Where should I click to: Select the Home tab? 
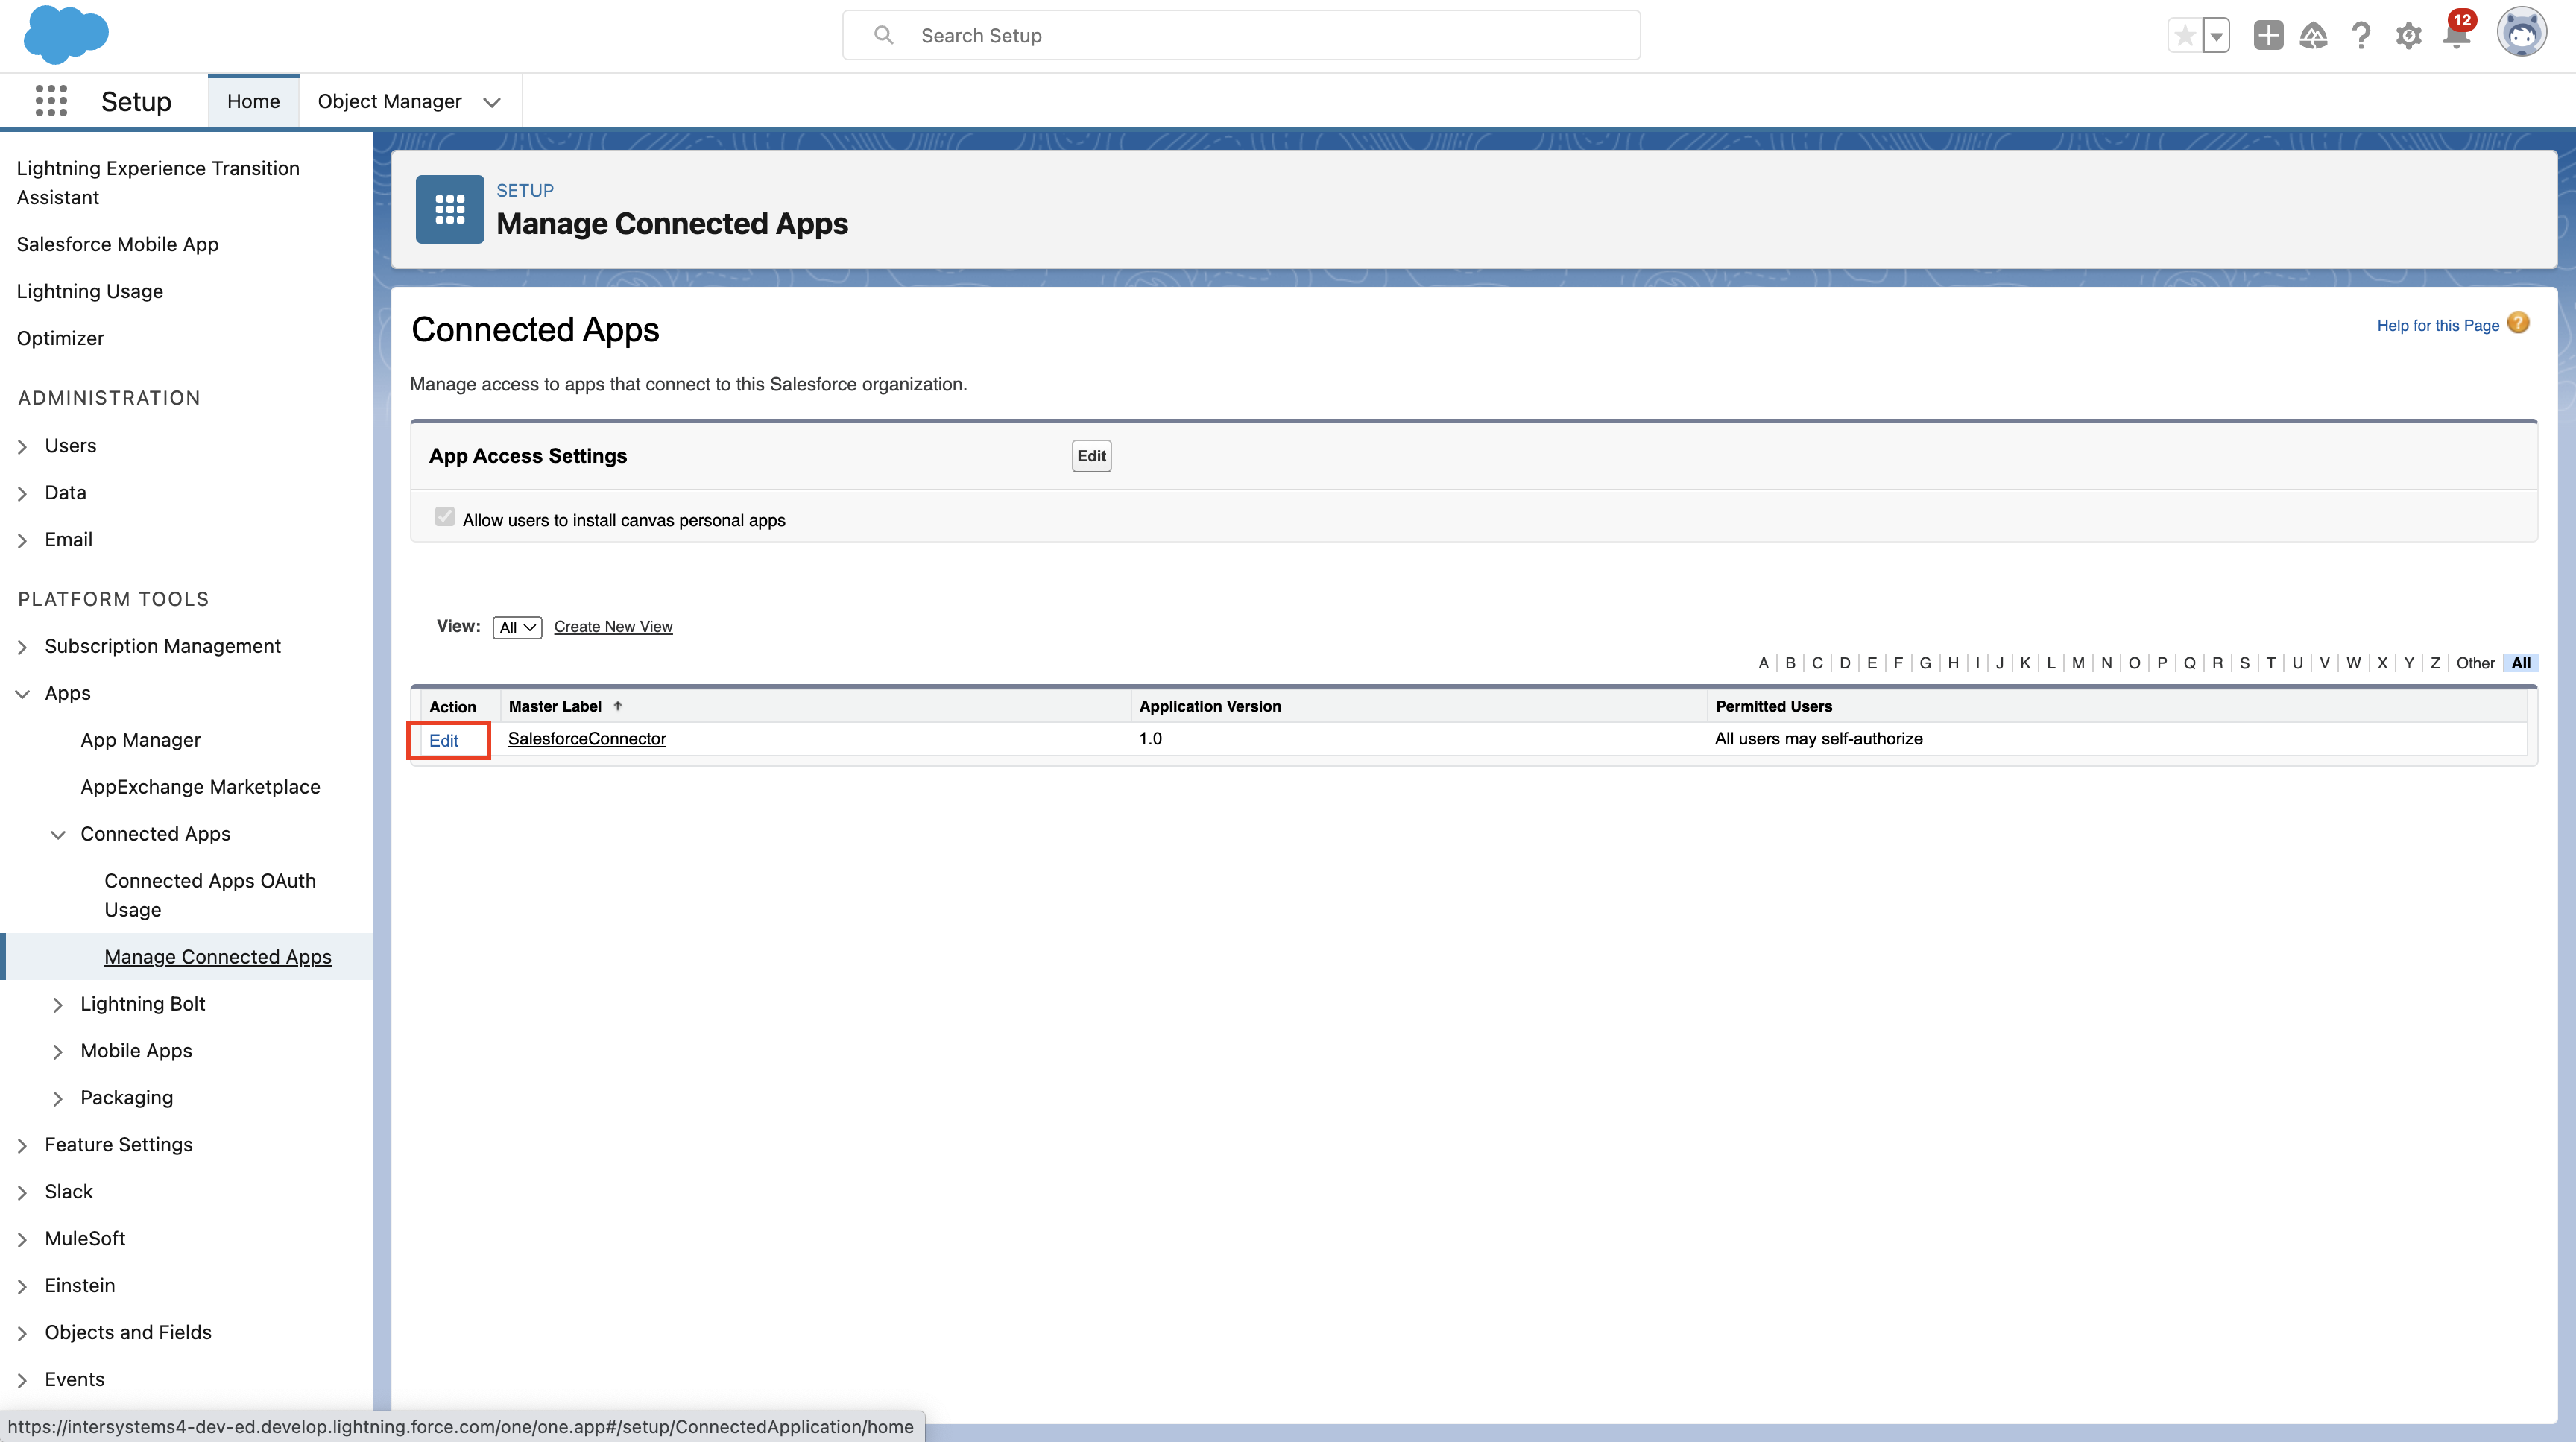pyautogui.click(x=253, y=101)
